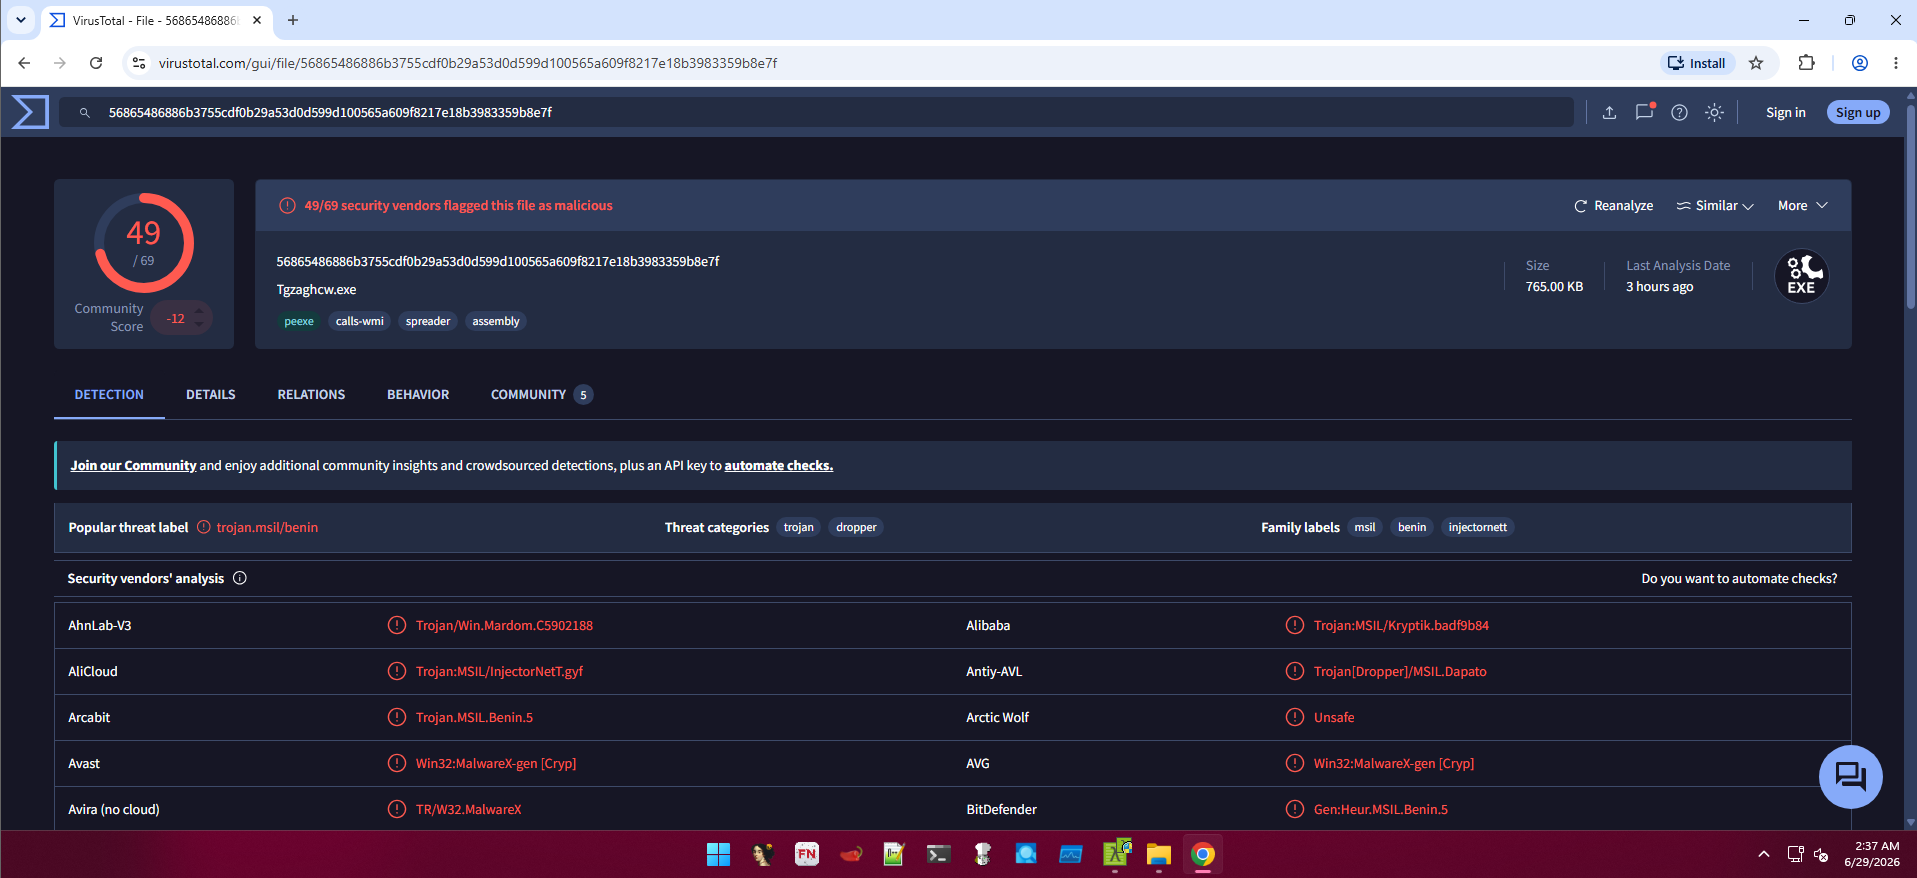Click the Install app button

1696,63
